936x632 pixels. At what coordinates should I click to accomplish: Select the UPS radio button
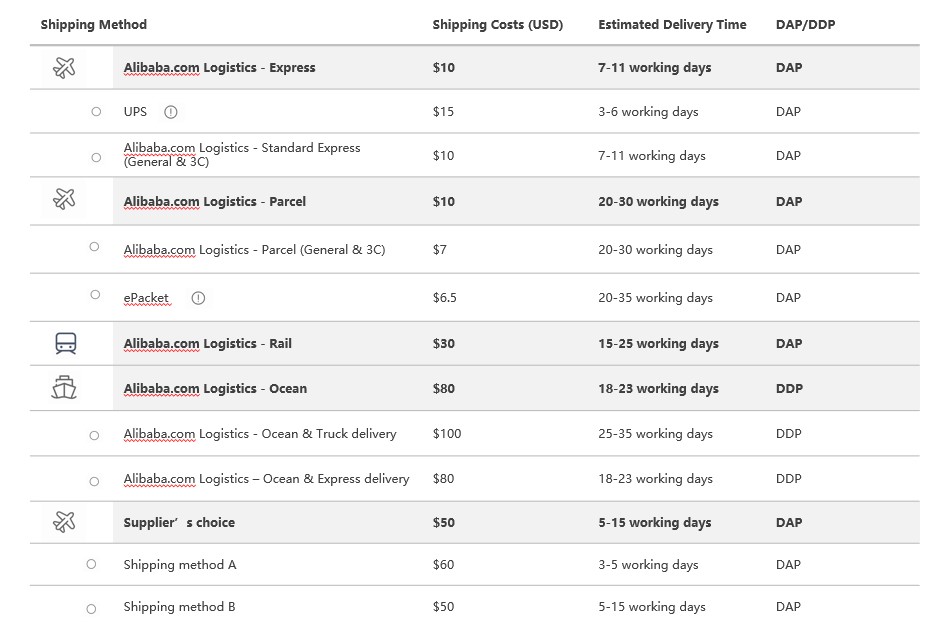pyautogui.click(x=96, y=112)
